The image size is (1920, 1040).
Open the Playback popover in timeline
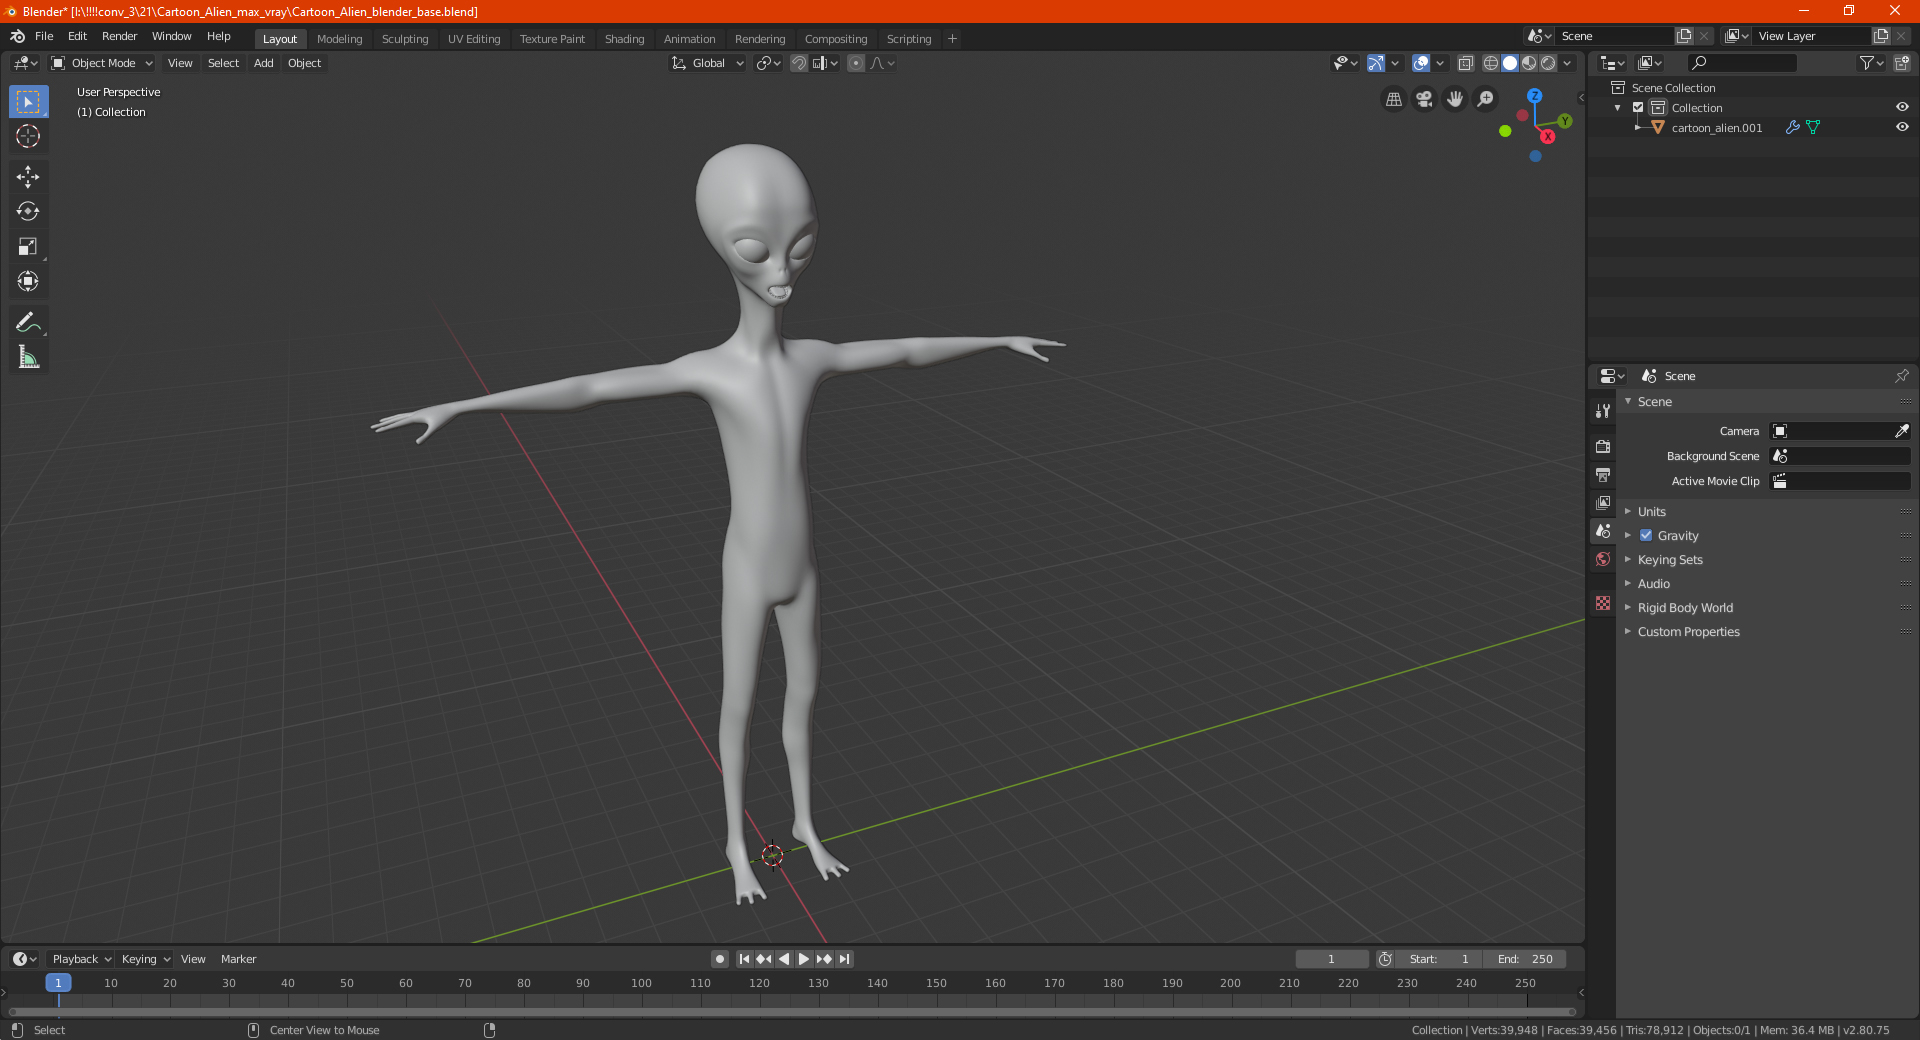coord(81,959)
